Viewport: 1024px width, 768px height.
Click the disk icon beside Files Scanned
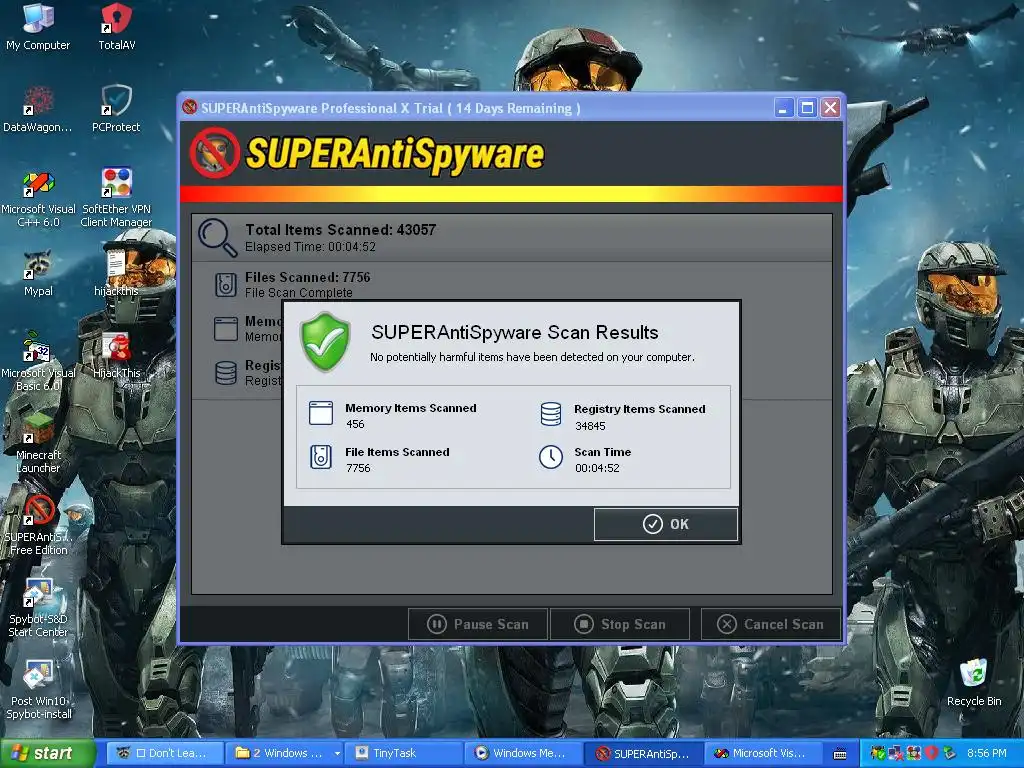(225, 285)
